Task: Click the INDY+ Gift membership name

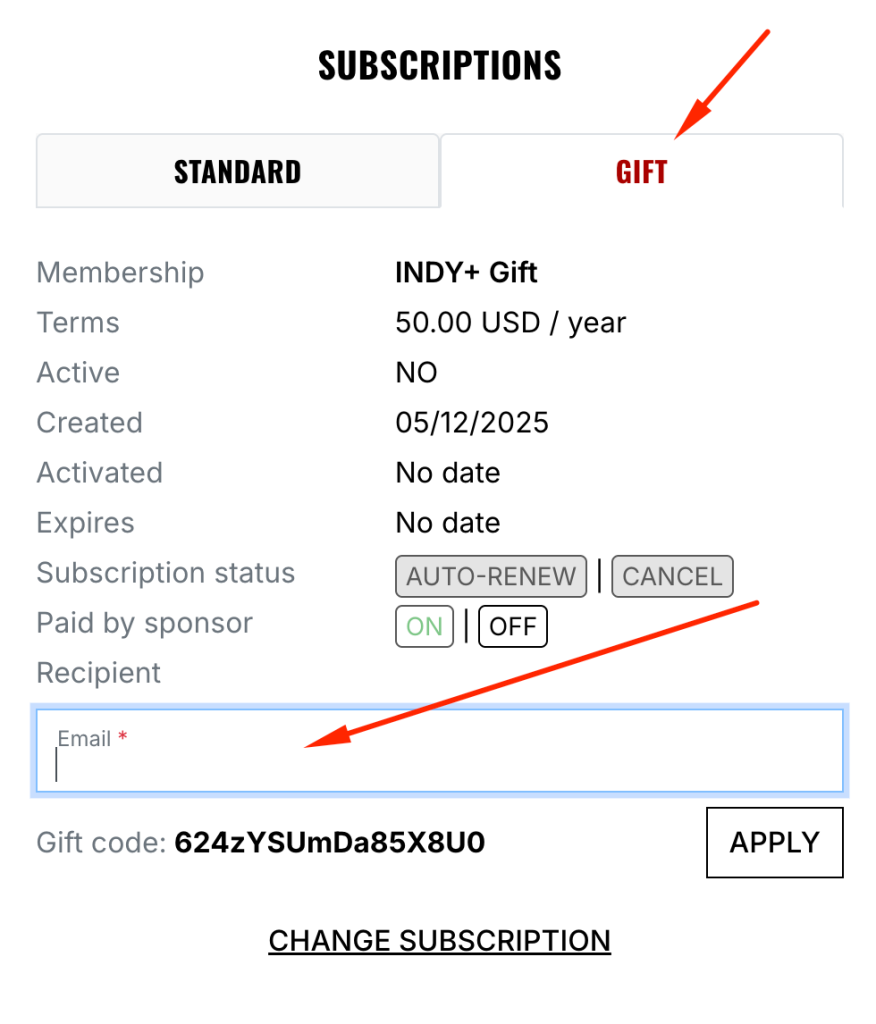Action: coord(466,272)
